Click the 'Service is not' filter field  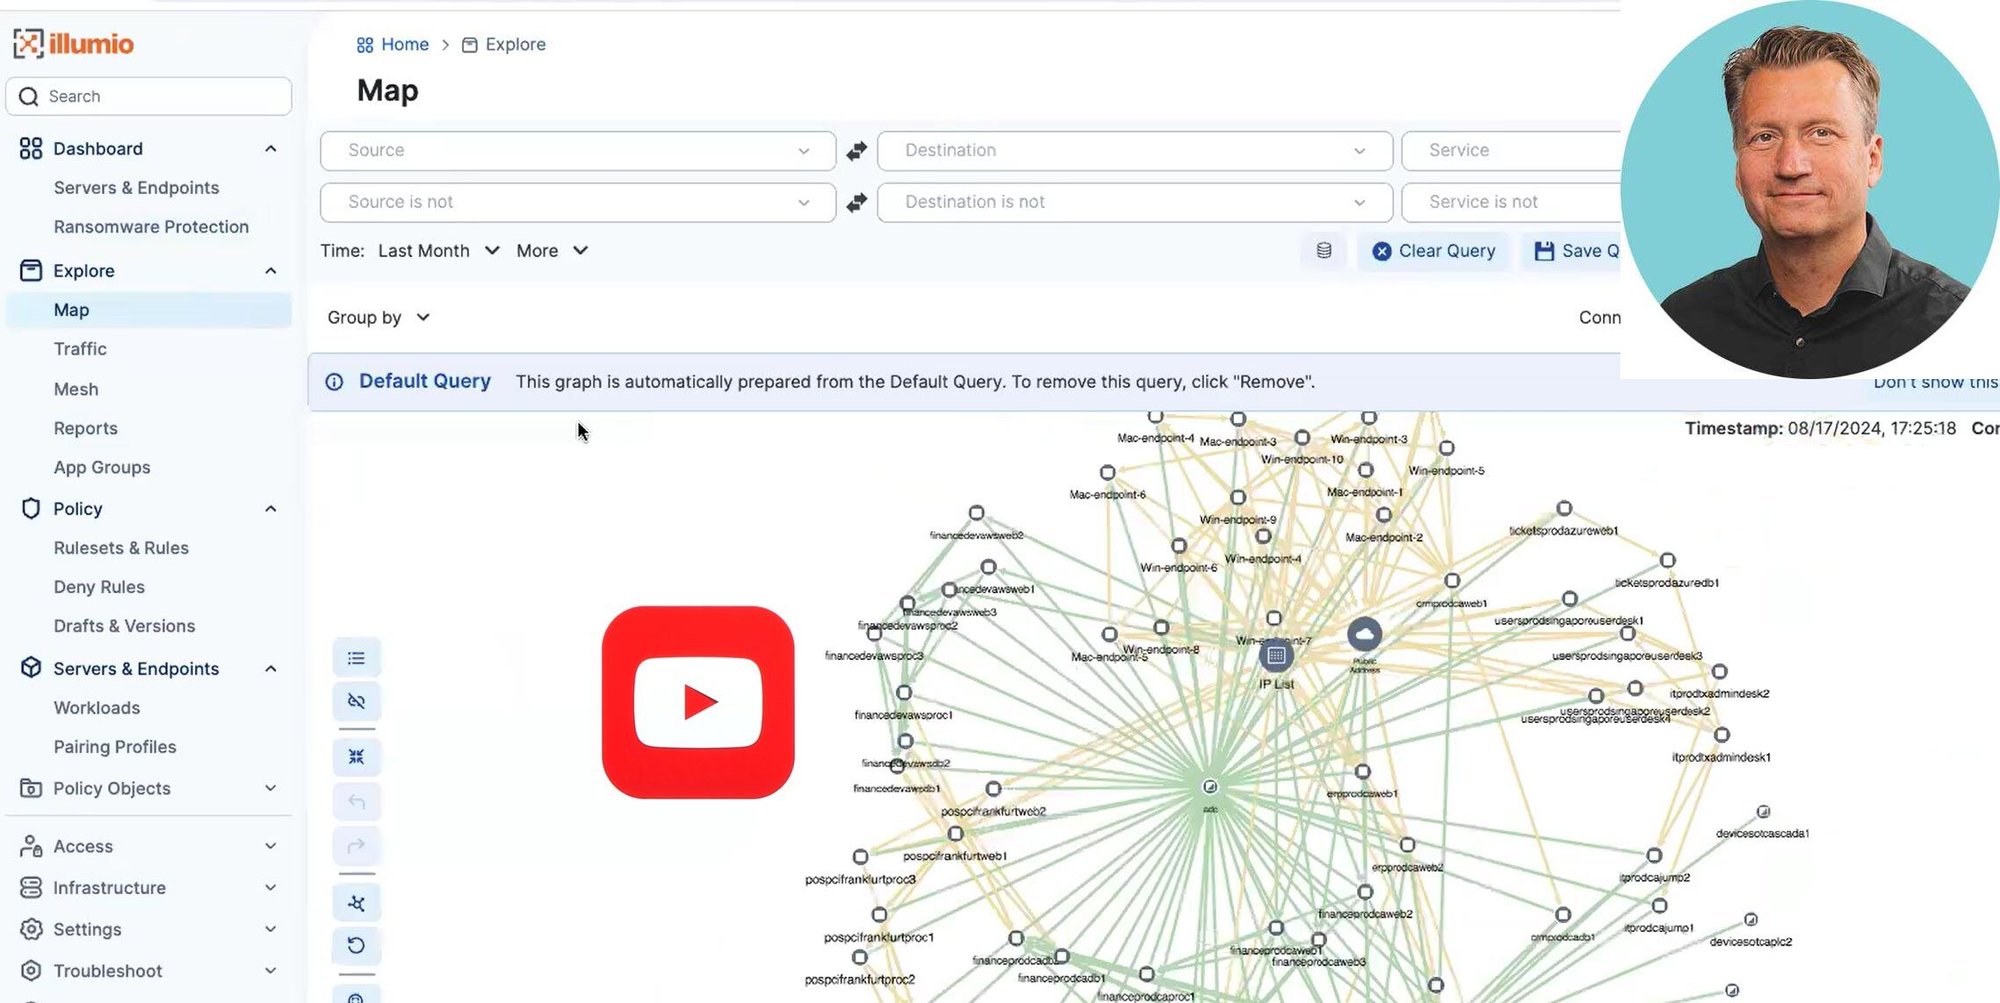[x=1511, y=203]
